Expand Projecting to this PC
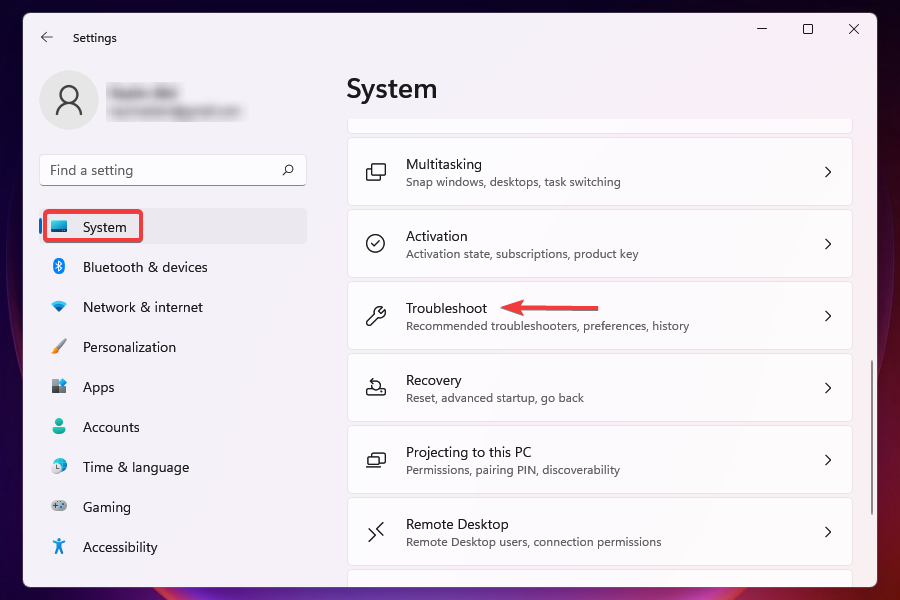Image resolution: width=900 pixels, height=600 pixels. (600, 459)
